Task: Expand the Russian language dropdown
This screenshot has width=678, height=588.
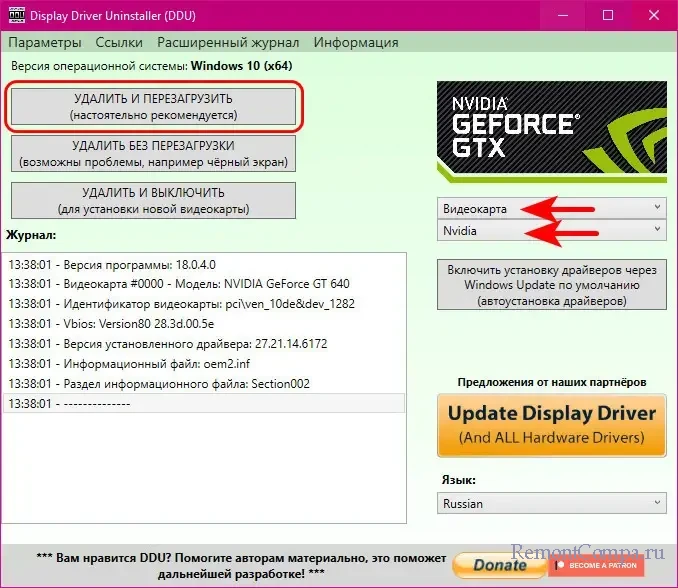Action: (x=552, y=503)
